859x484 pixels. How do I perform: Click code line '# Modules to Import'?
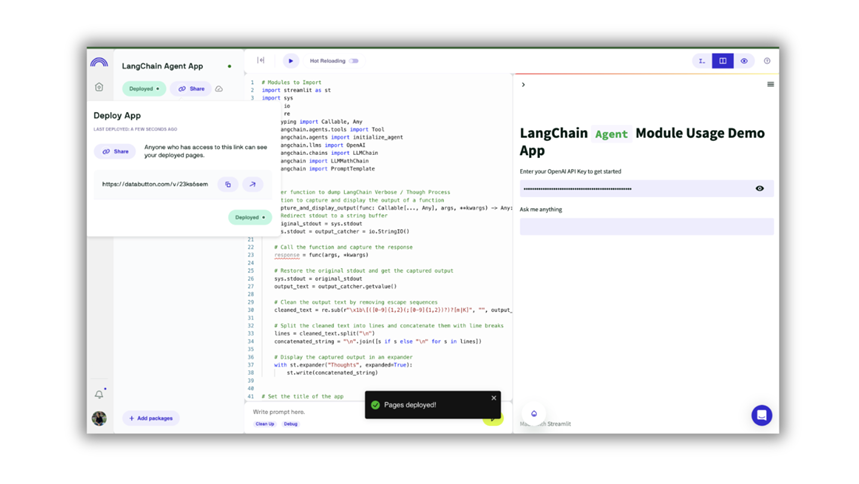[291, 82]
